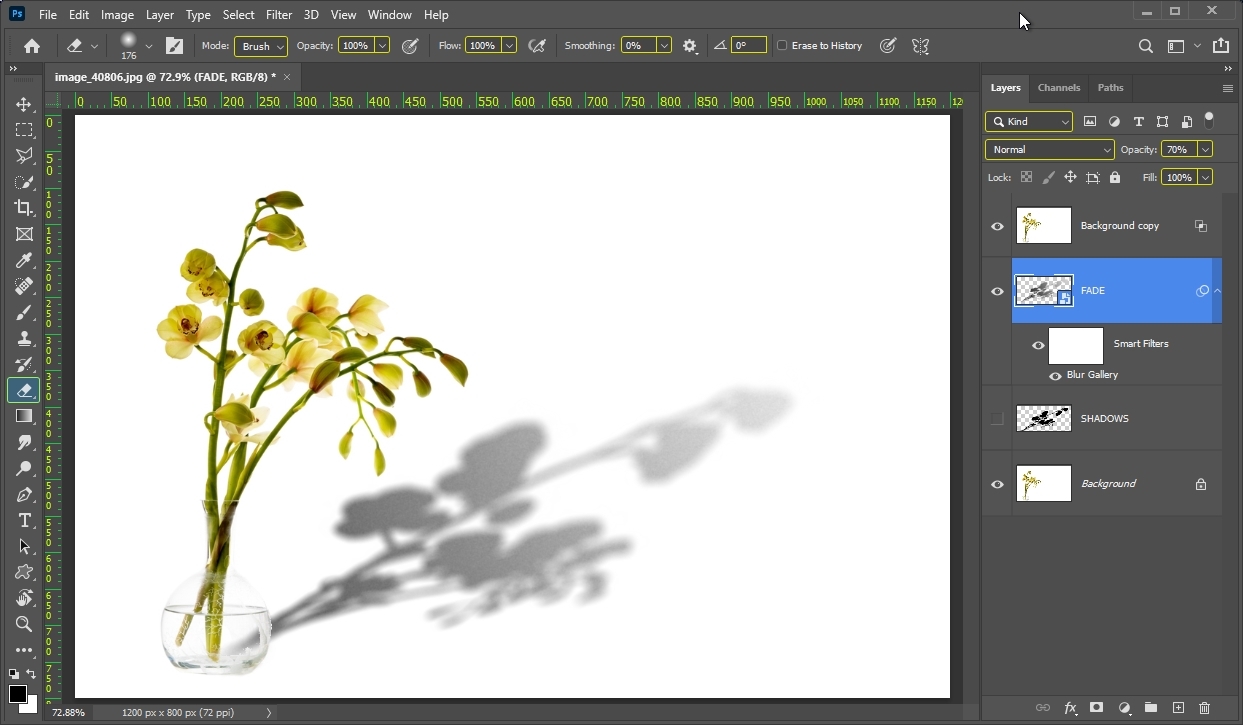Image resolution: width=1243 pixels, height=725 pixels.
Task: Create new fill or adjustment layer
Action: coord(1124,708)
